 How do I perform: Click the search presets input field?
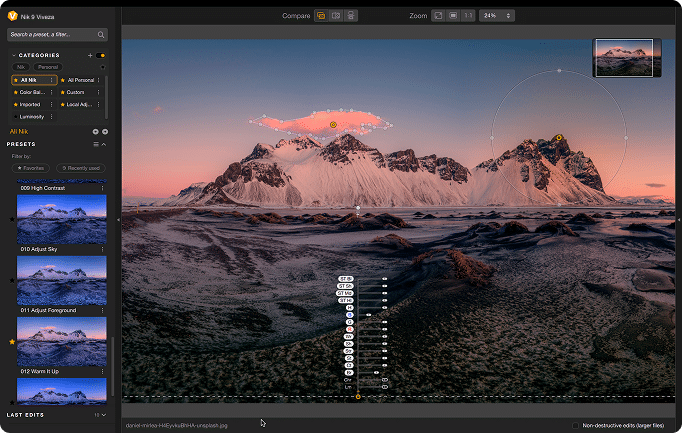click(52, 34)
